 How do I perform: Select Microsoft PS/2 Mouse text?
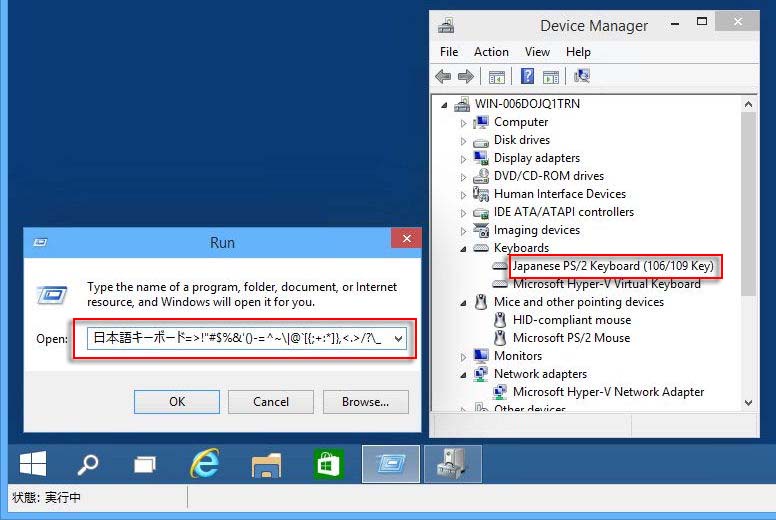[x=572, y=338]
